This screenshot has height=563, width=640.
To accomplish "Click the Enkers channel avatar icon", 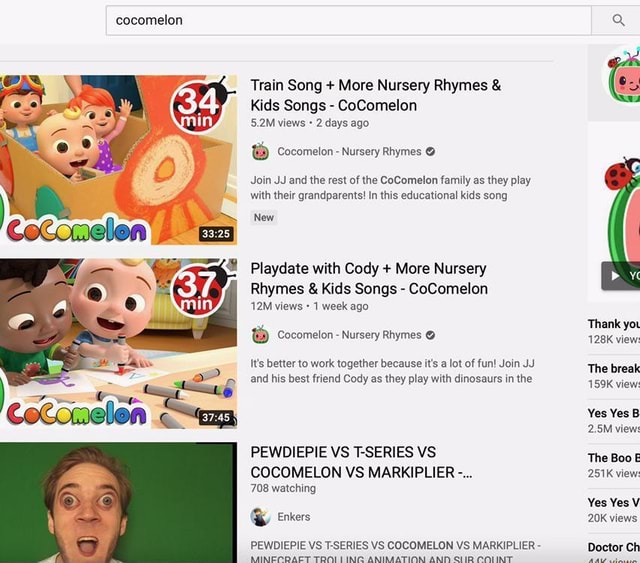I will pos(261,517).
